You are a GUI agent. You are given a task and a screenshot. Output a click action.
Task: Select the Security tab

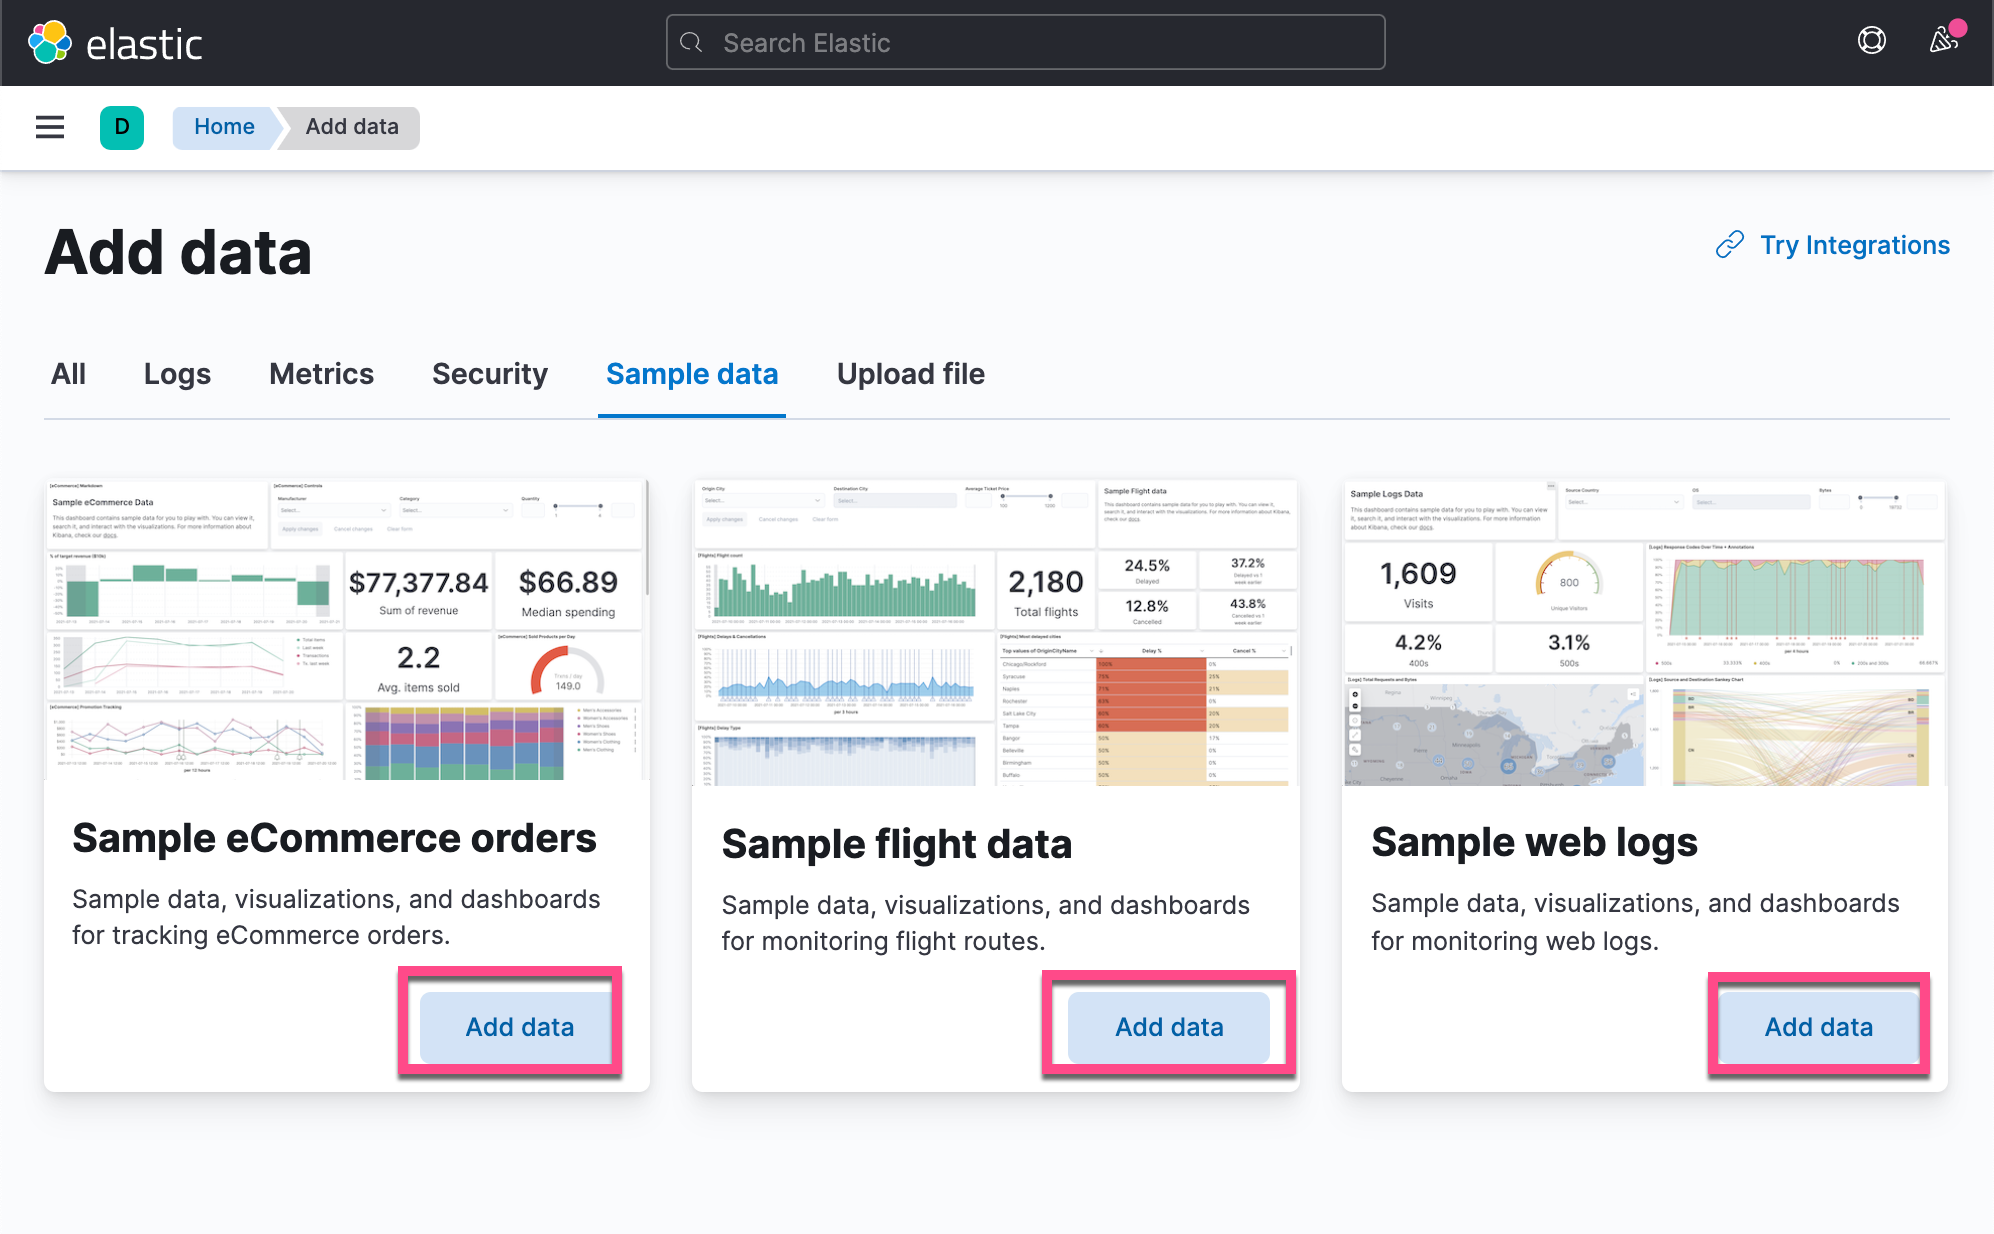click(x=489, y=374)
